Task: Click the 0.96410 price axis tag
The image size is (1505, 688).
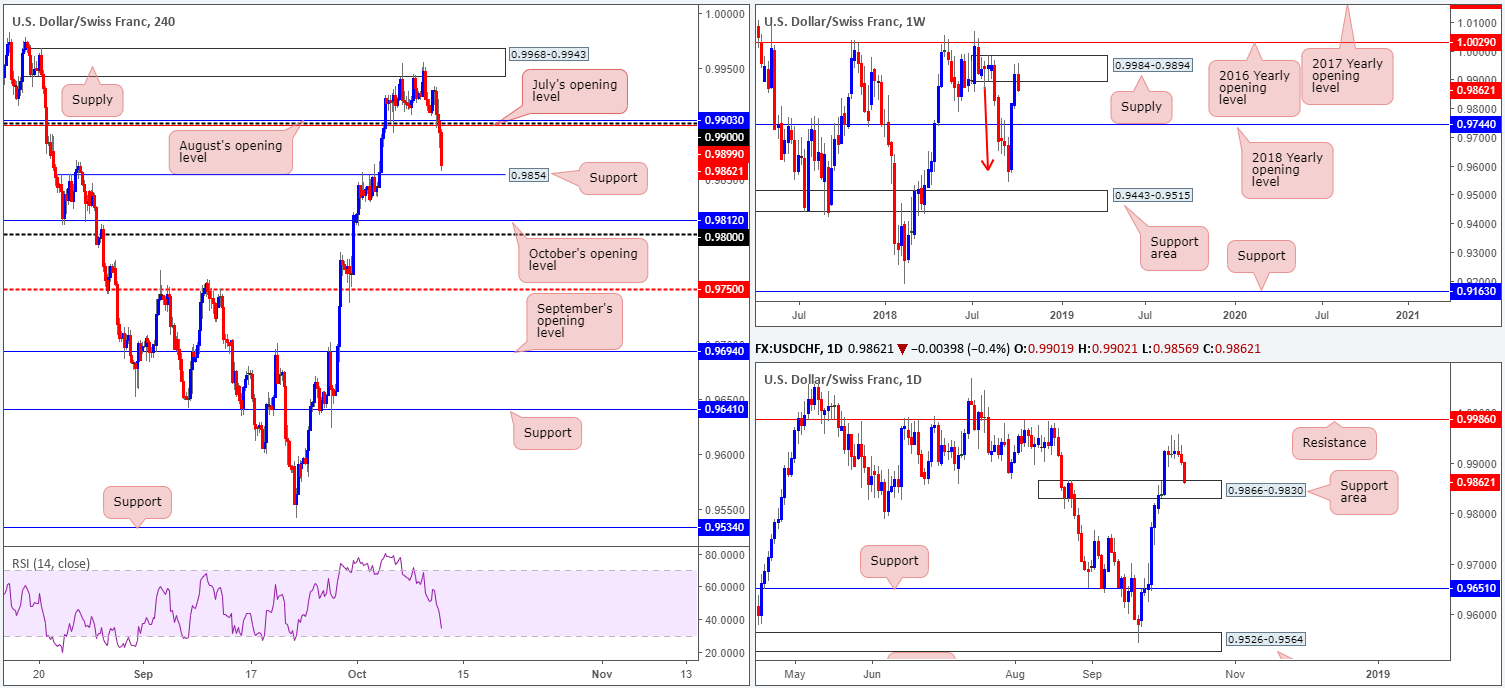Action: coord(722,409)
